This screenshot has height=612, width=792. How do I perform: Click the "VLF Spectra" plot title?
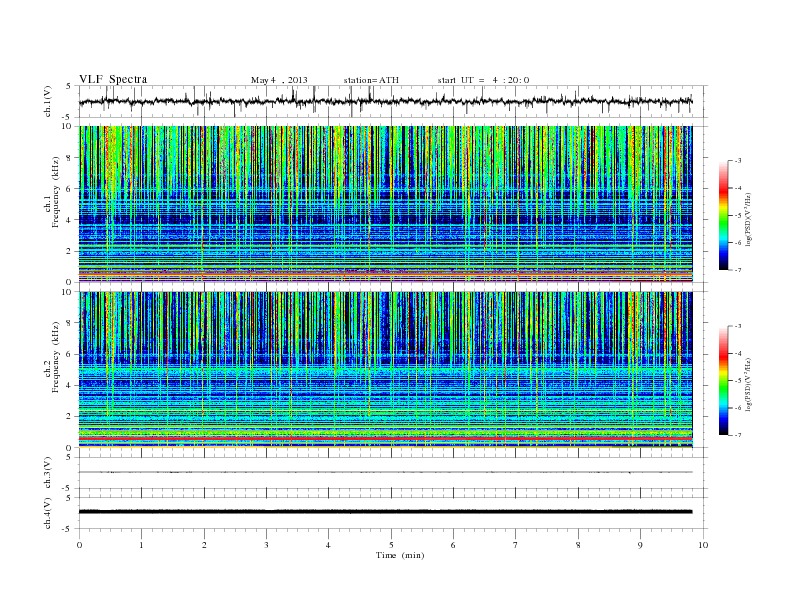pos(113,79)
